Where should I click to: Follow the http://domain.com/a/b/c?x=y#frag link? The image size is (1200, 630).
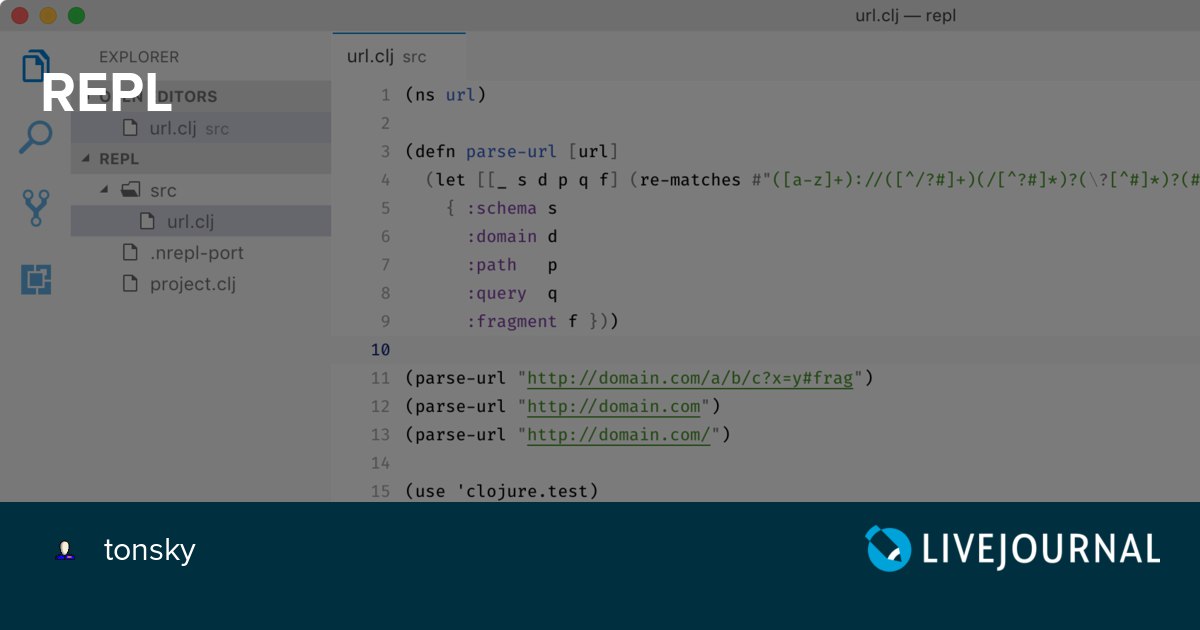[x=690, y=378]
